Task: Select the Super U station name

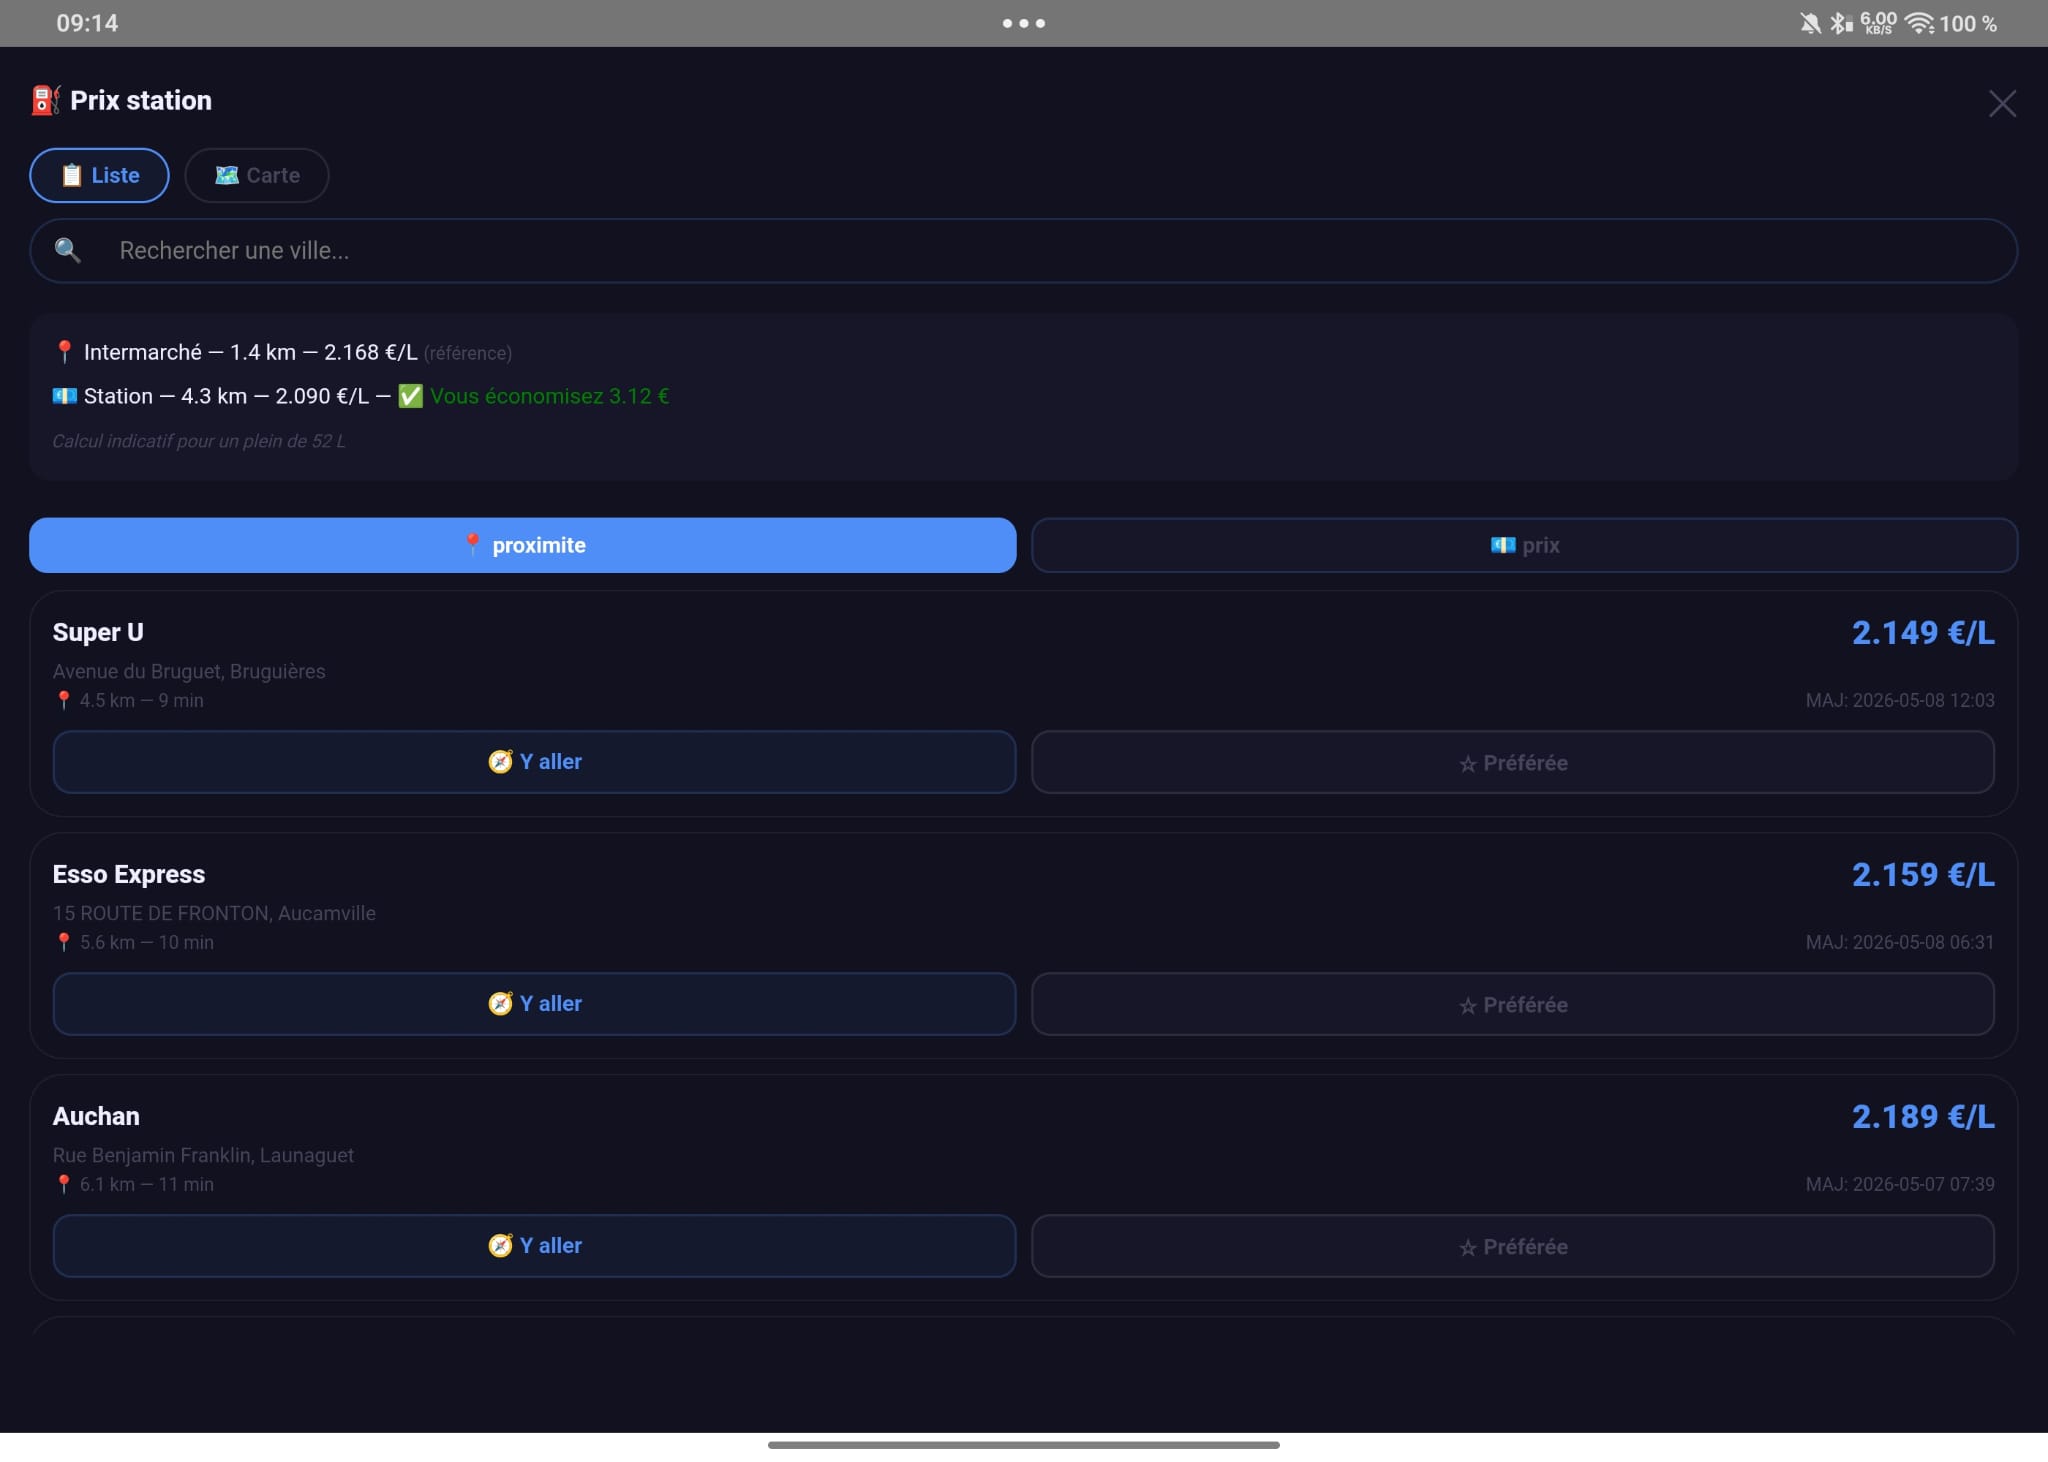Action: click(98, 632)
